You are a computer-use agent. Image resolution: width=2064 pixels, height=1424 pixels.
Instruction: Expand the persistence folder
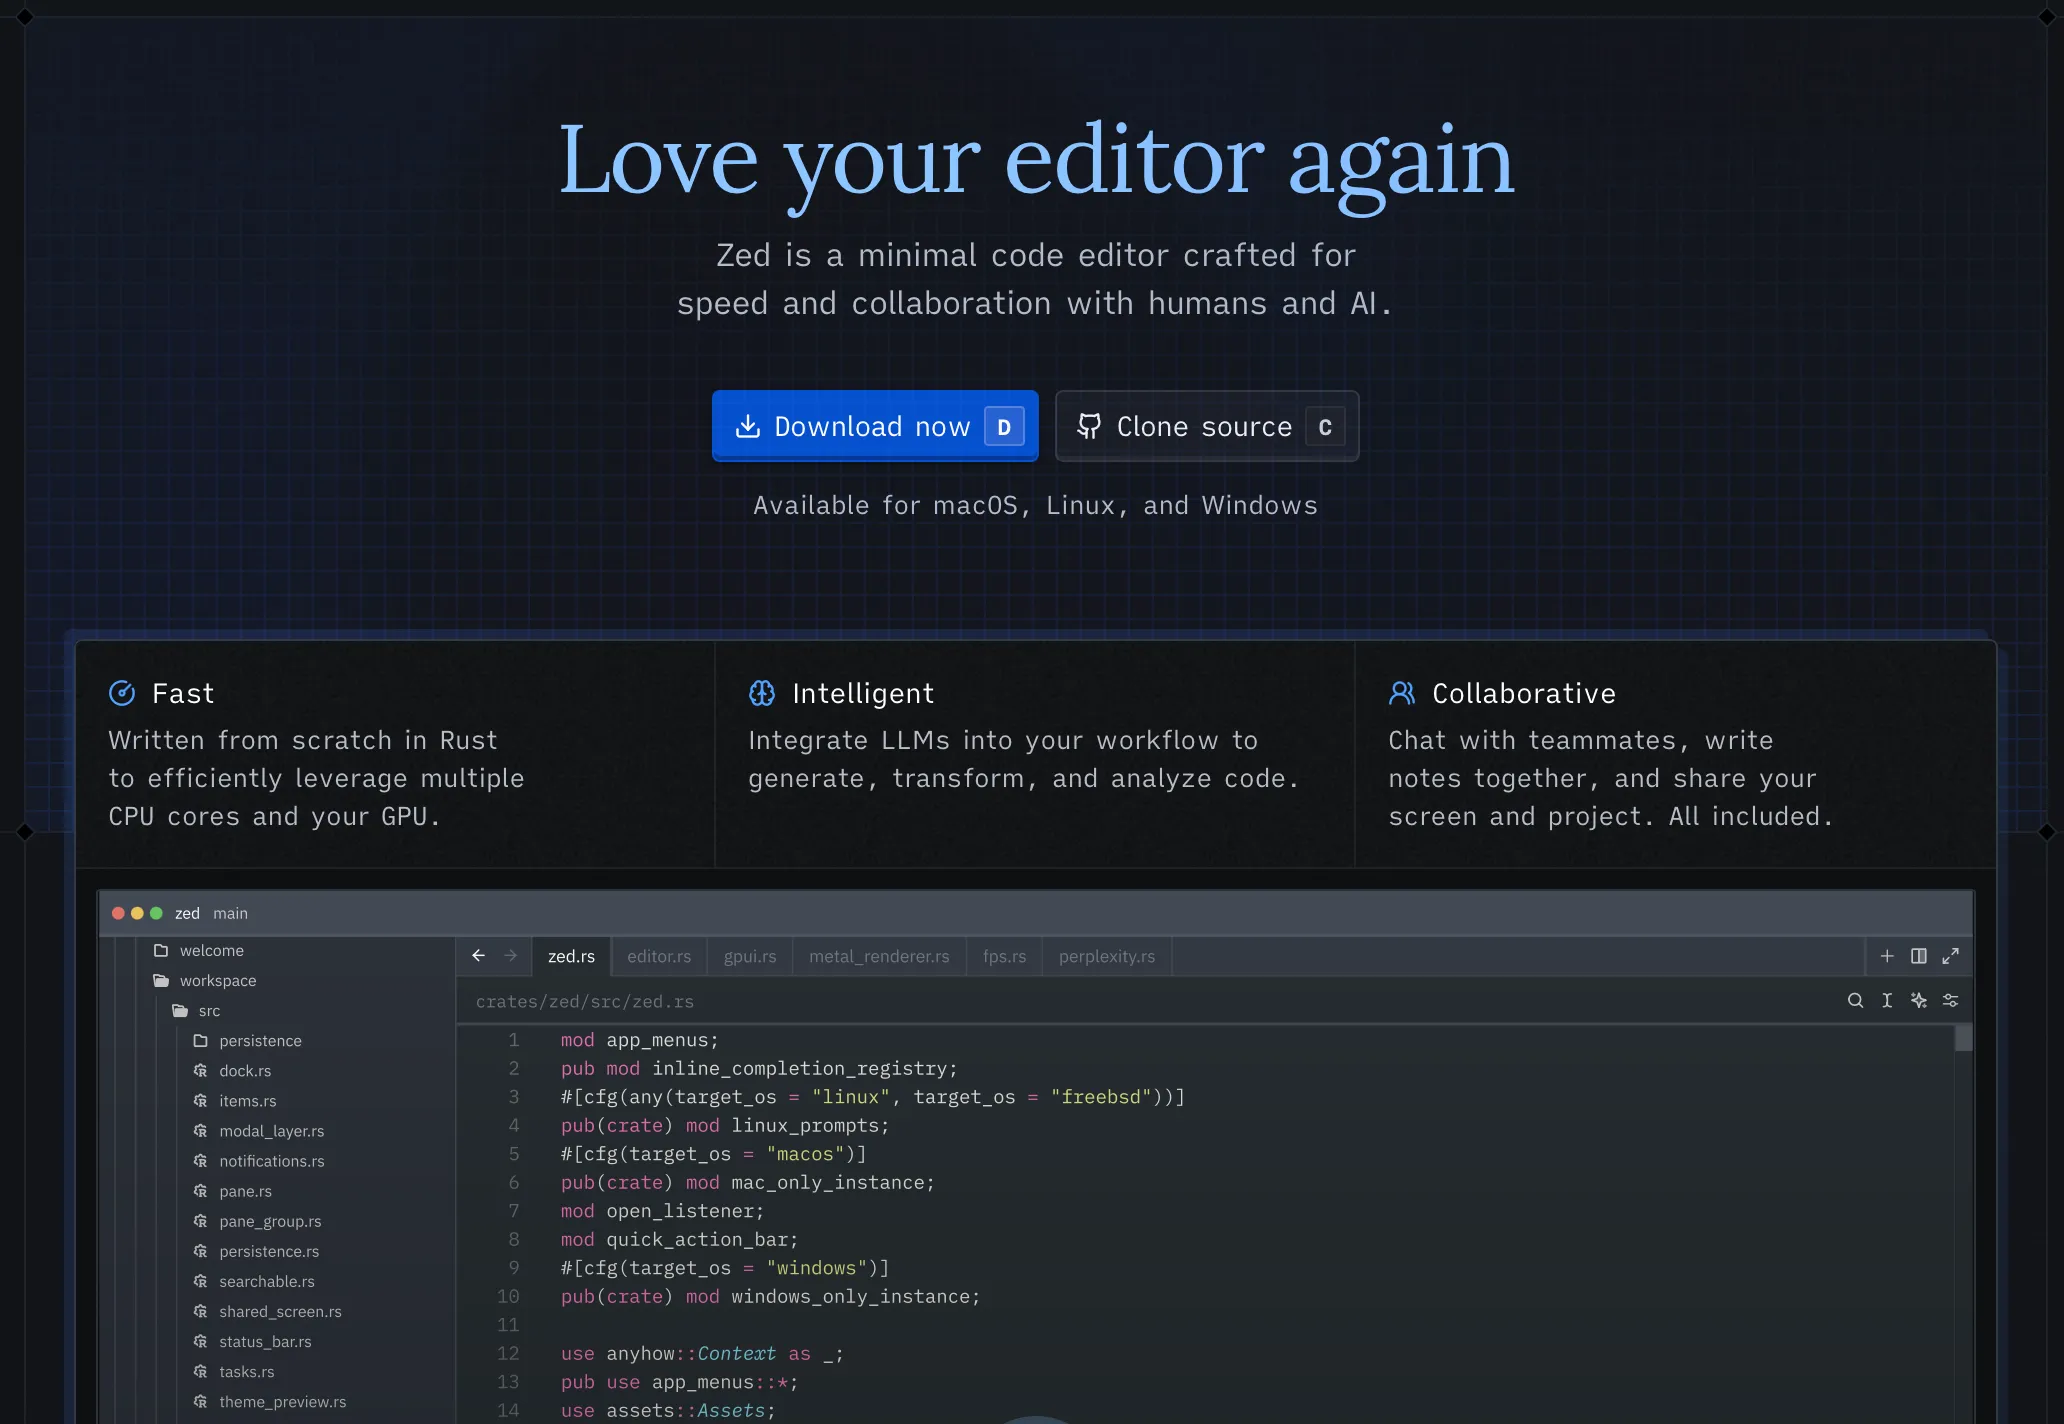(x=259, y=1041)
